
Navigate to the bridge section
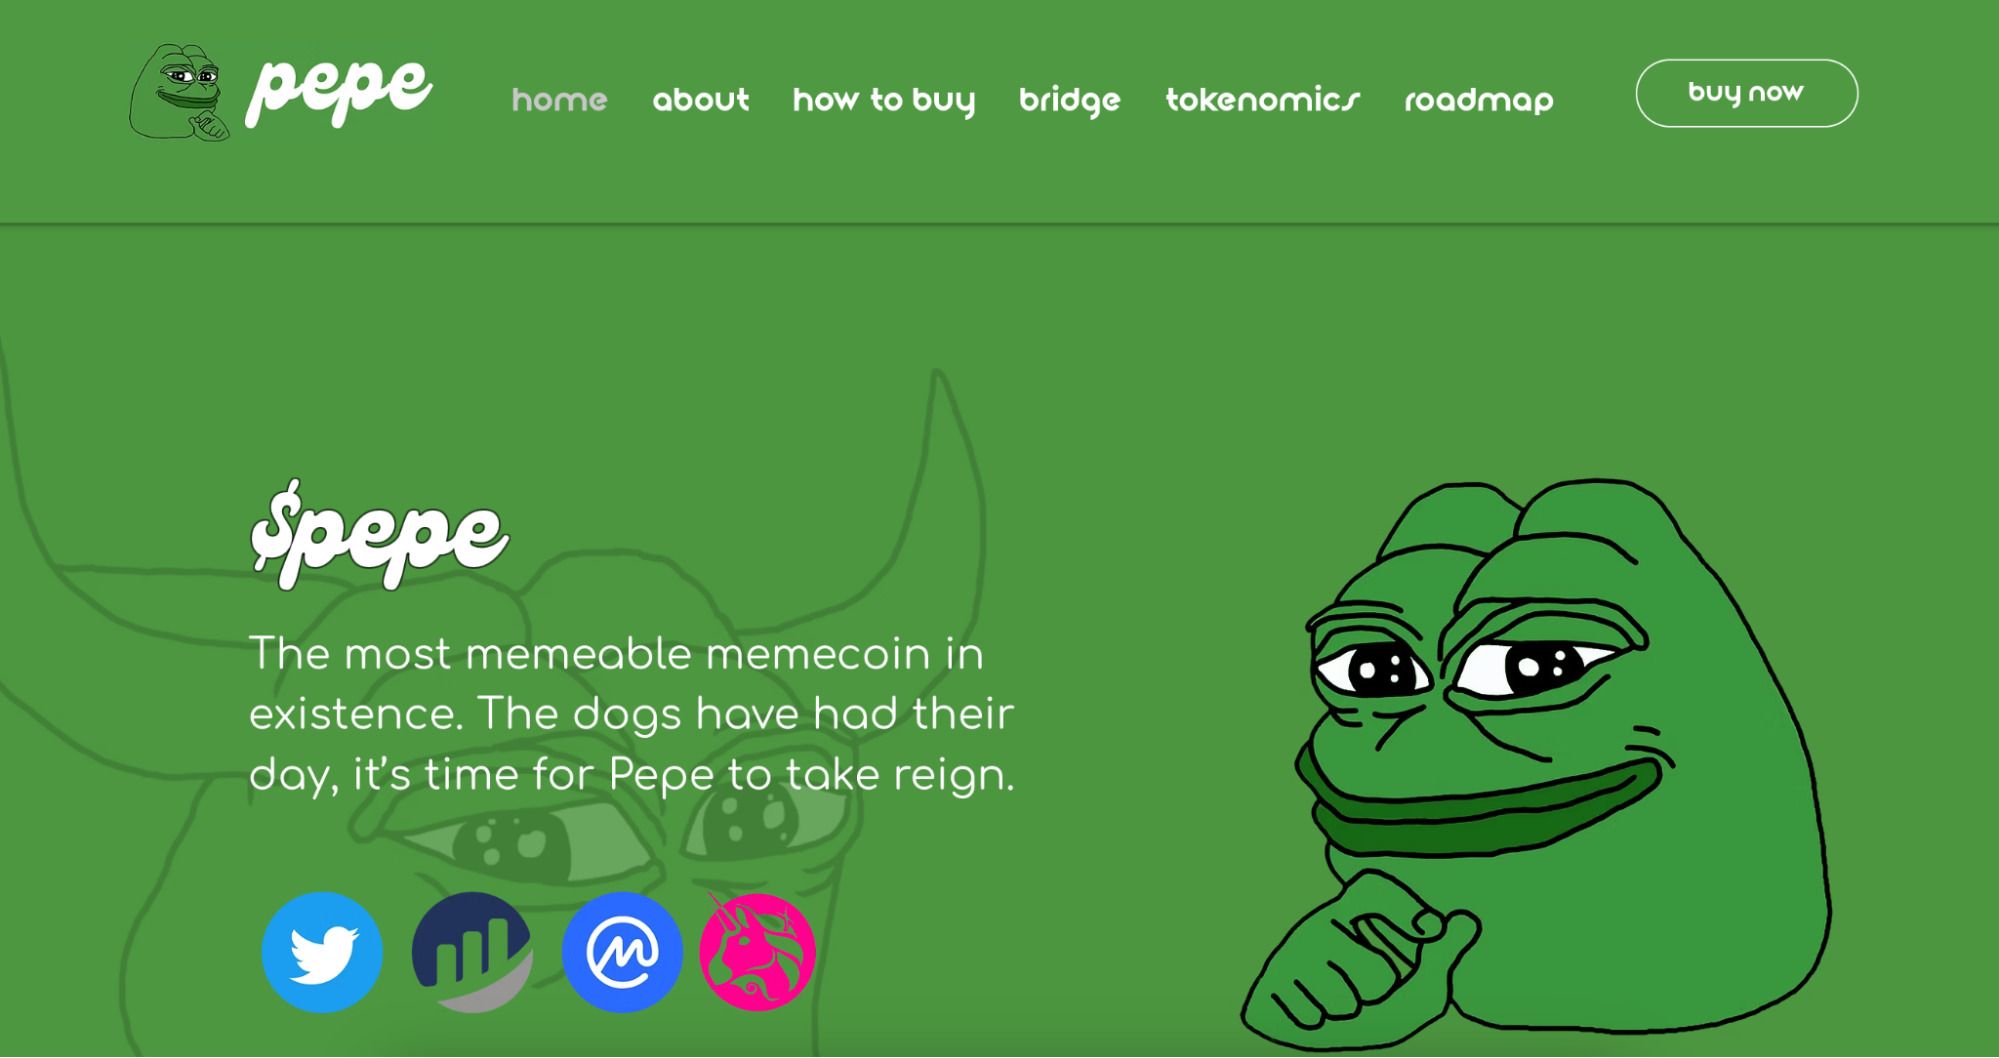tap(1070, 101)
